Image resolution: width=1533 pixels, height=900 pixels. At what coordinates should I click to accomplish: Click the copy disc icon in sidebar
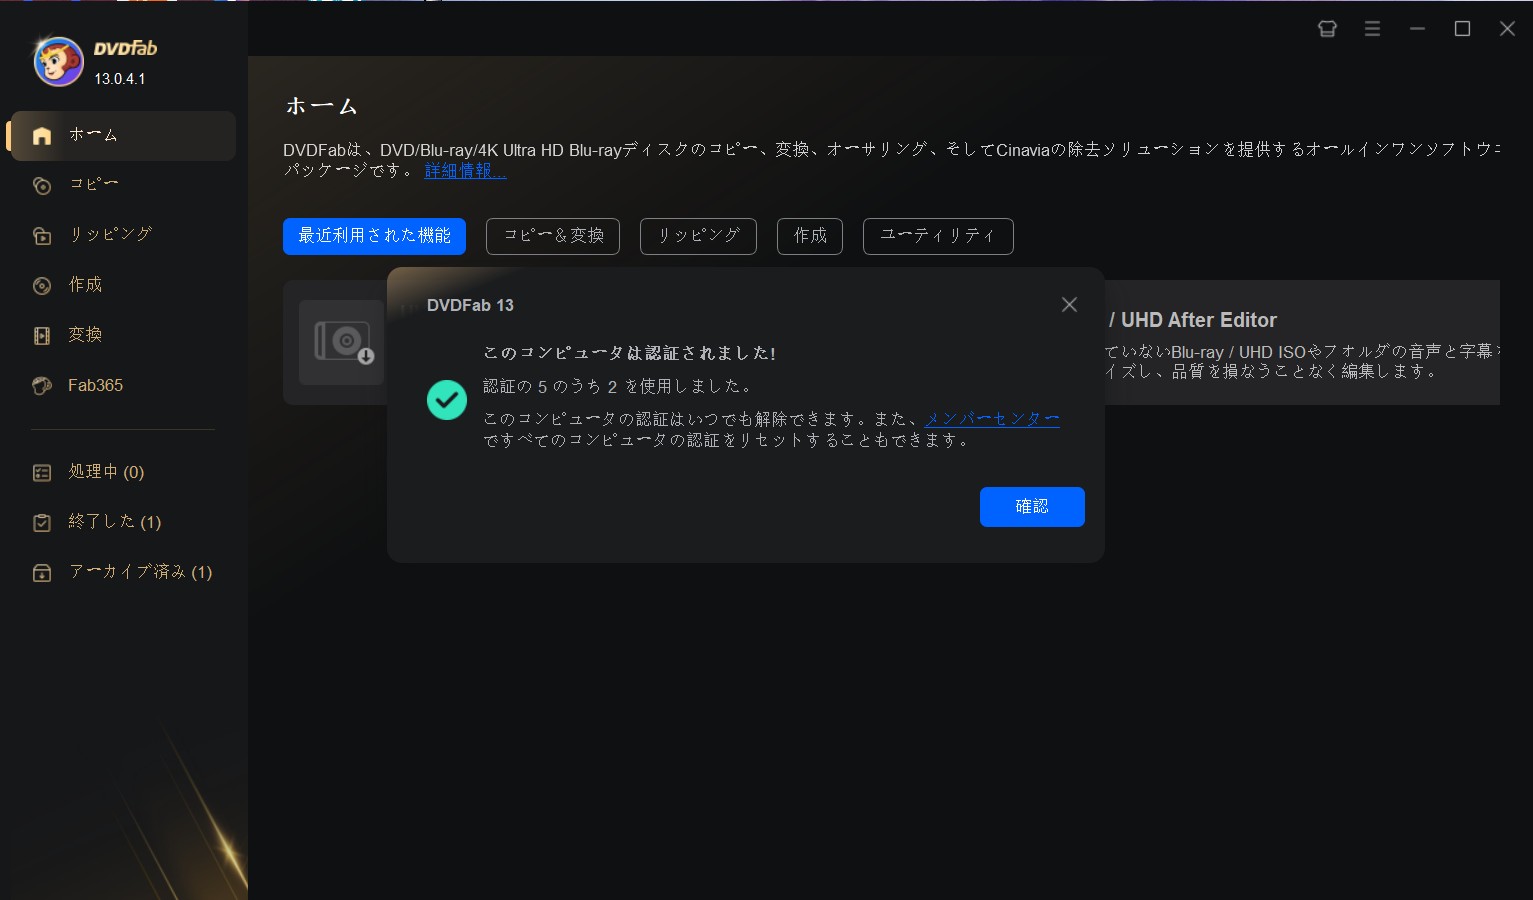coord(42,186)
